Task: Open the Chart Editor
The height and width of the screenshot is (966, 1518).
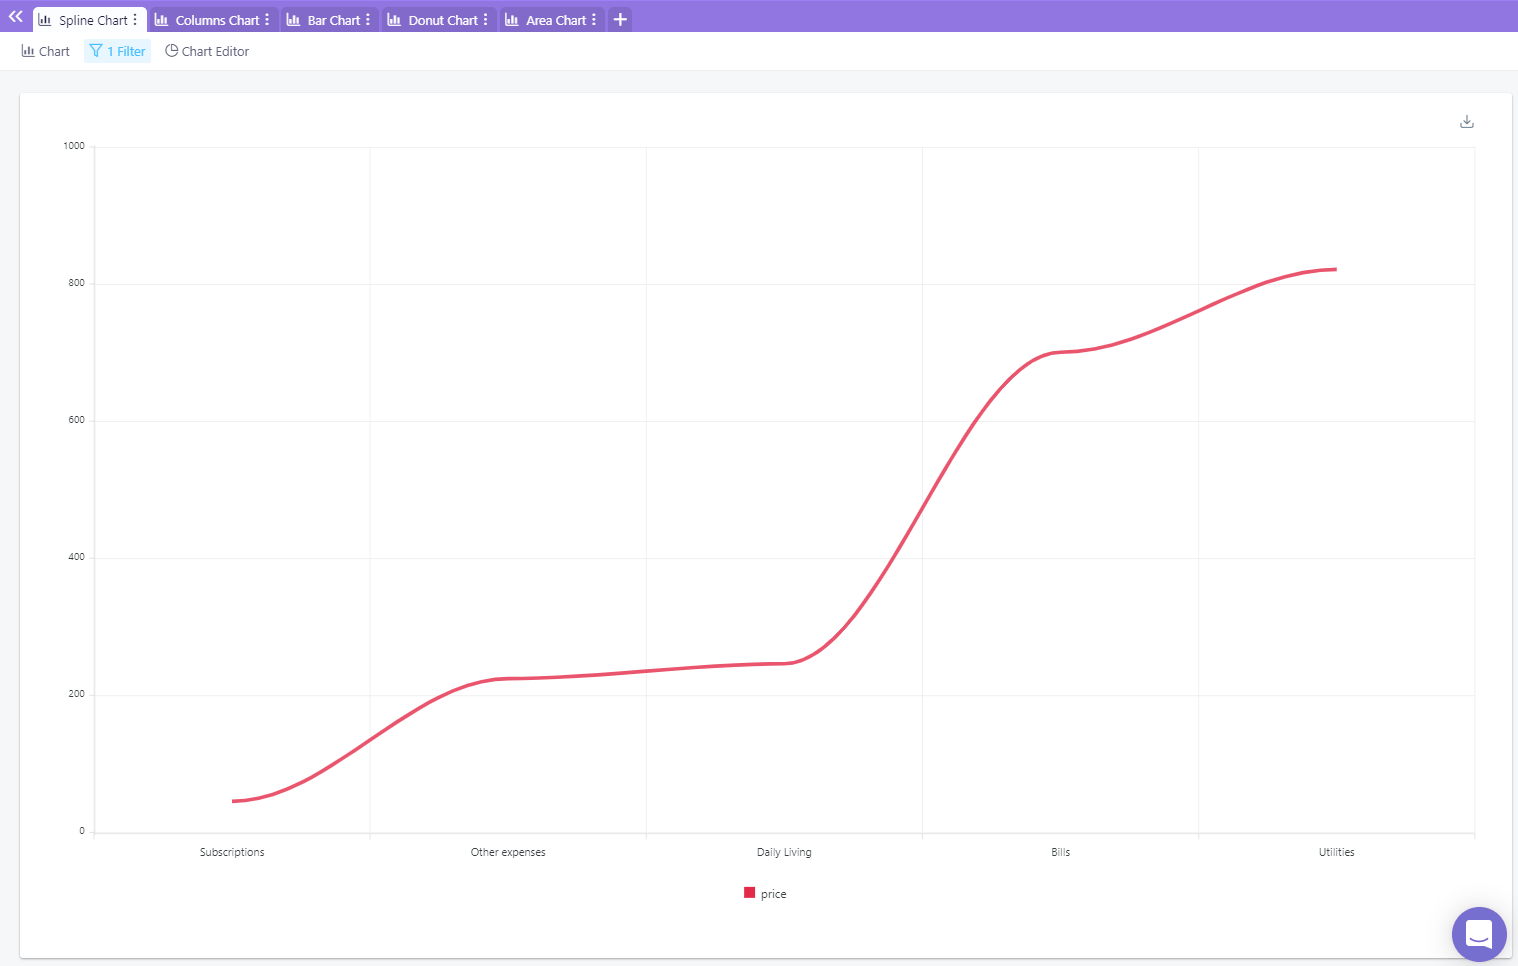Action: [215, 51]
